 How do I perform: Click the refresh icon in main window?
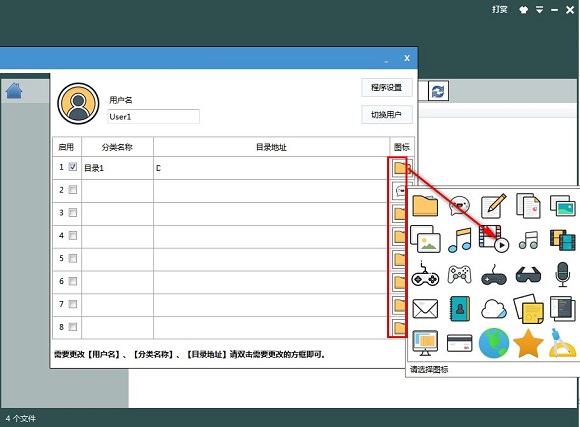438,91
